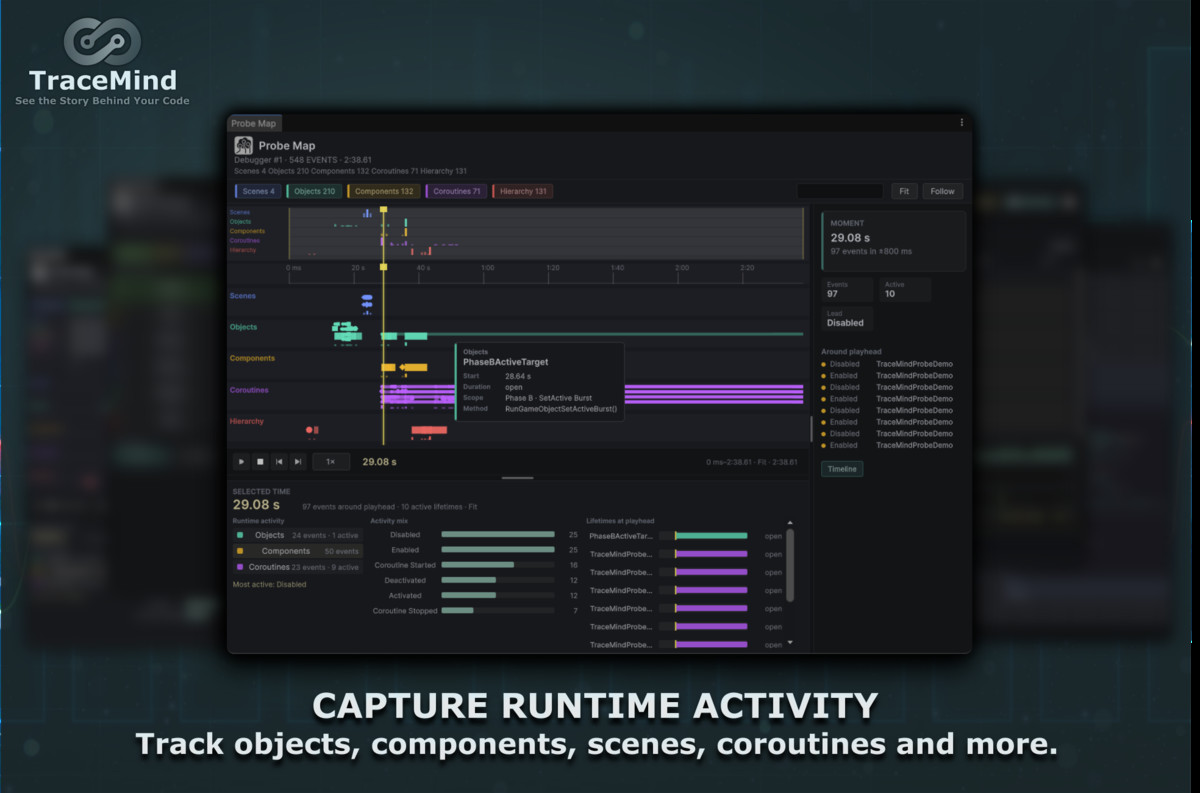Jump to next event button
This screenshot has width=1200, height=793.
click(298, 462)
